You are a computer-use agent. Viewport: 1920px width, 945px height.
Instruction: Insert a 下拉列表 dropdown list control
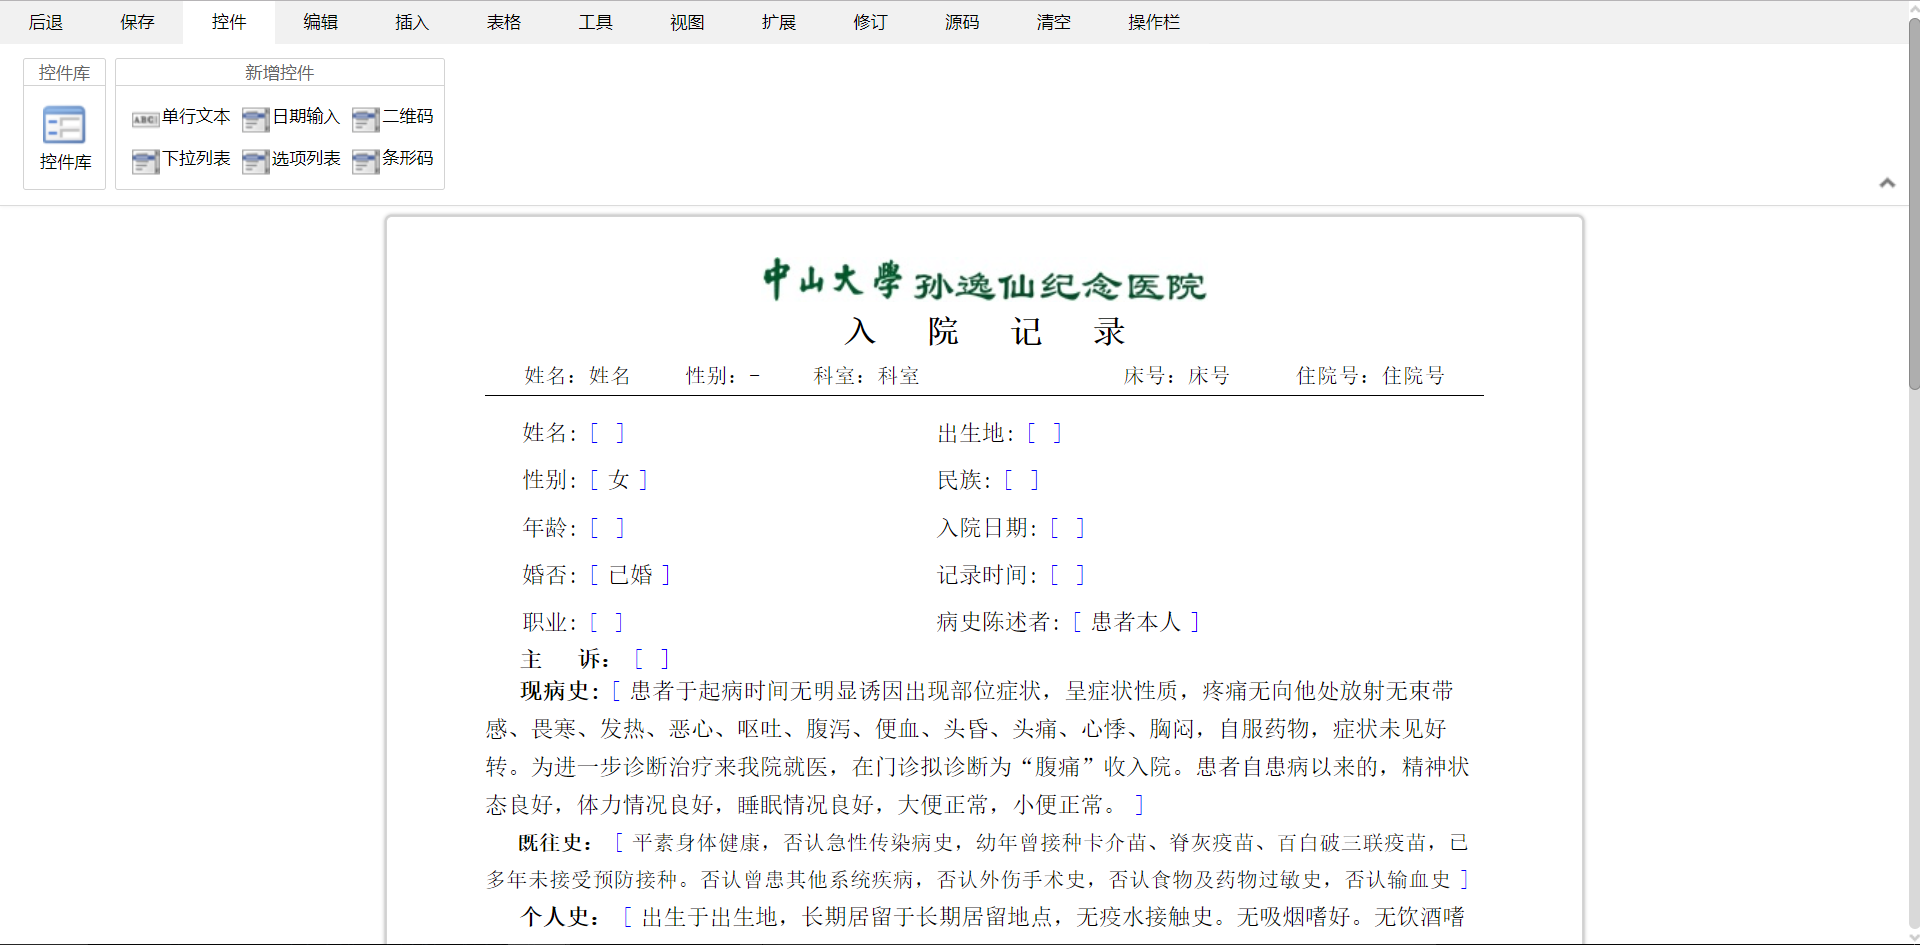coord(182,159)
